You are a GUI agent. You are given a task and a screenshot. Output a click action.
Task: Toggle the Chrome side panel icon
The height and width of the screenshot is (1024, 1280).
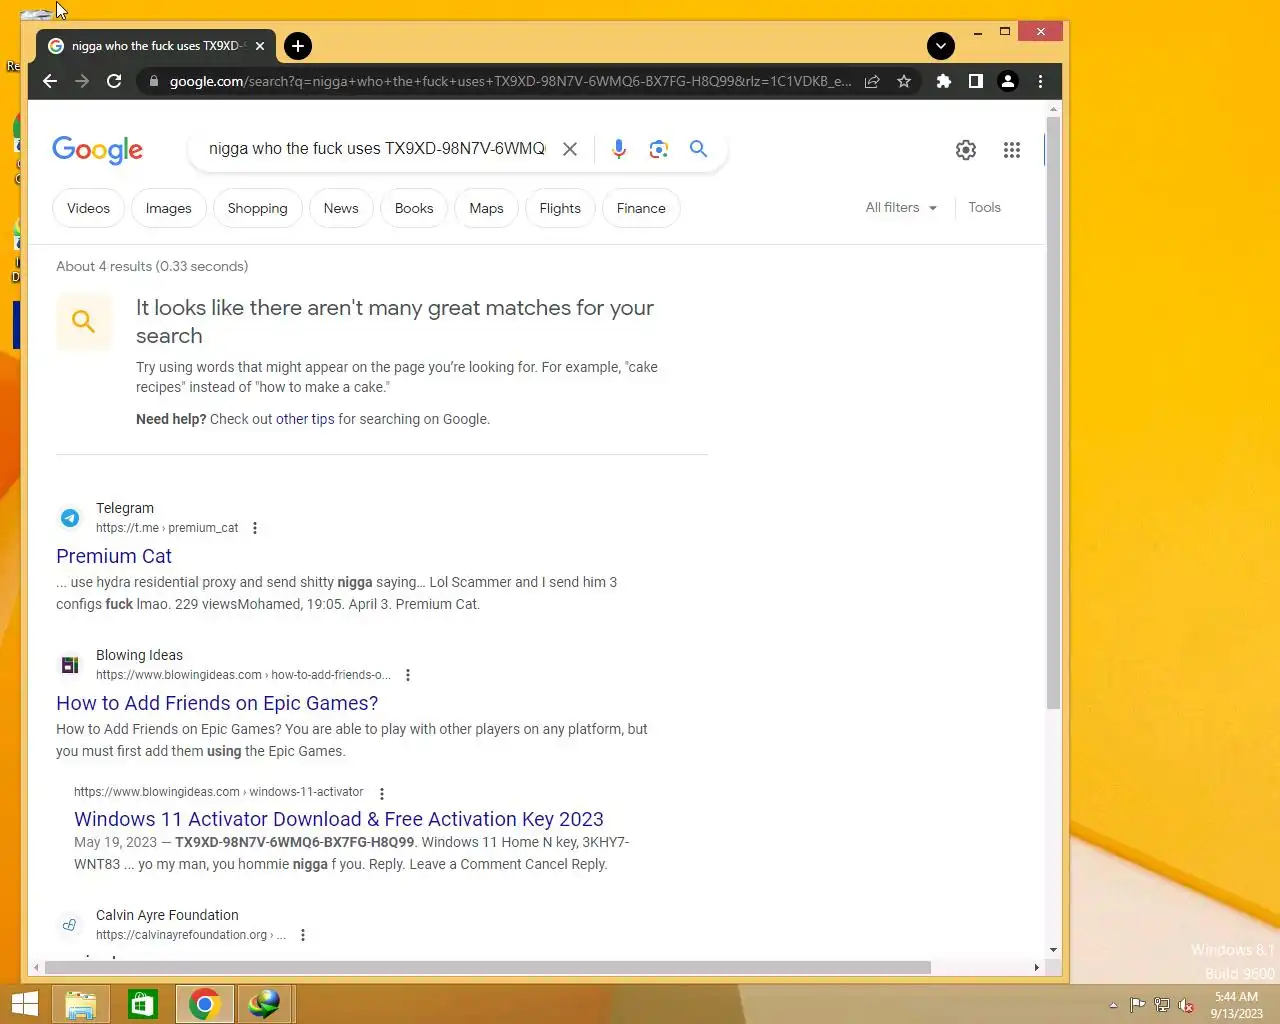click(975, 81)
